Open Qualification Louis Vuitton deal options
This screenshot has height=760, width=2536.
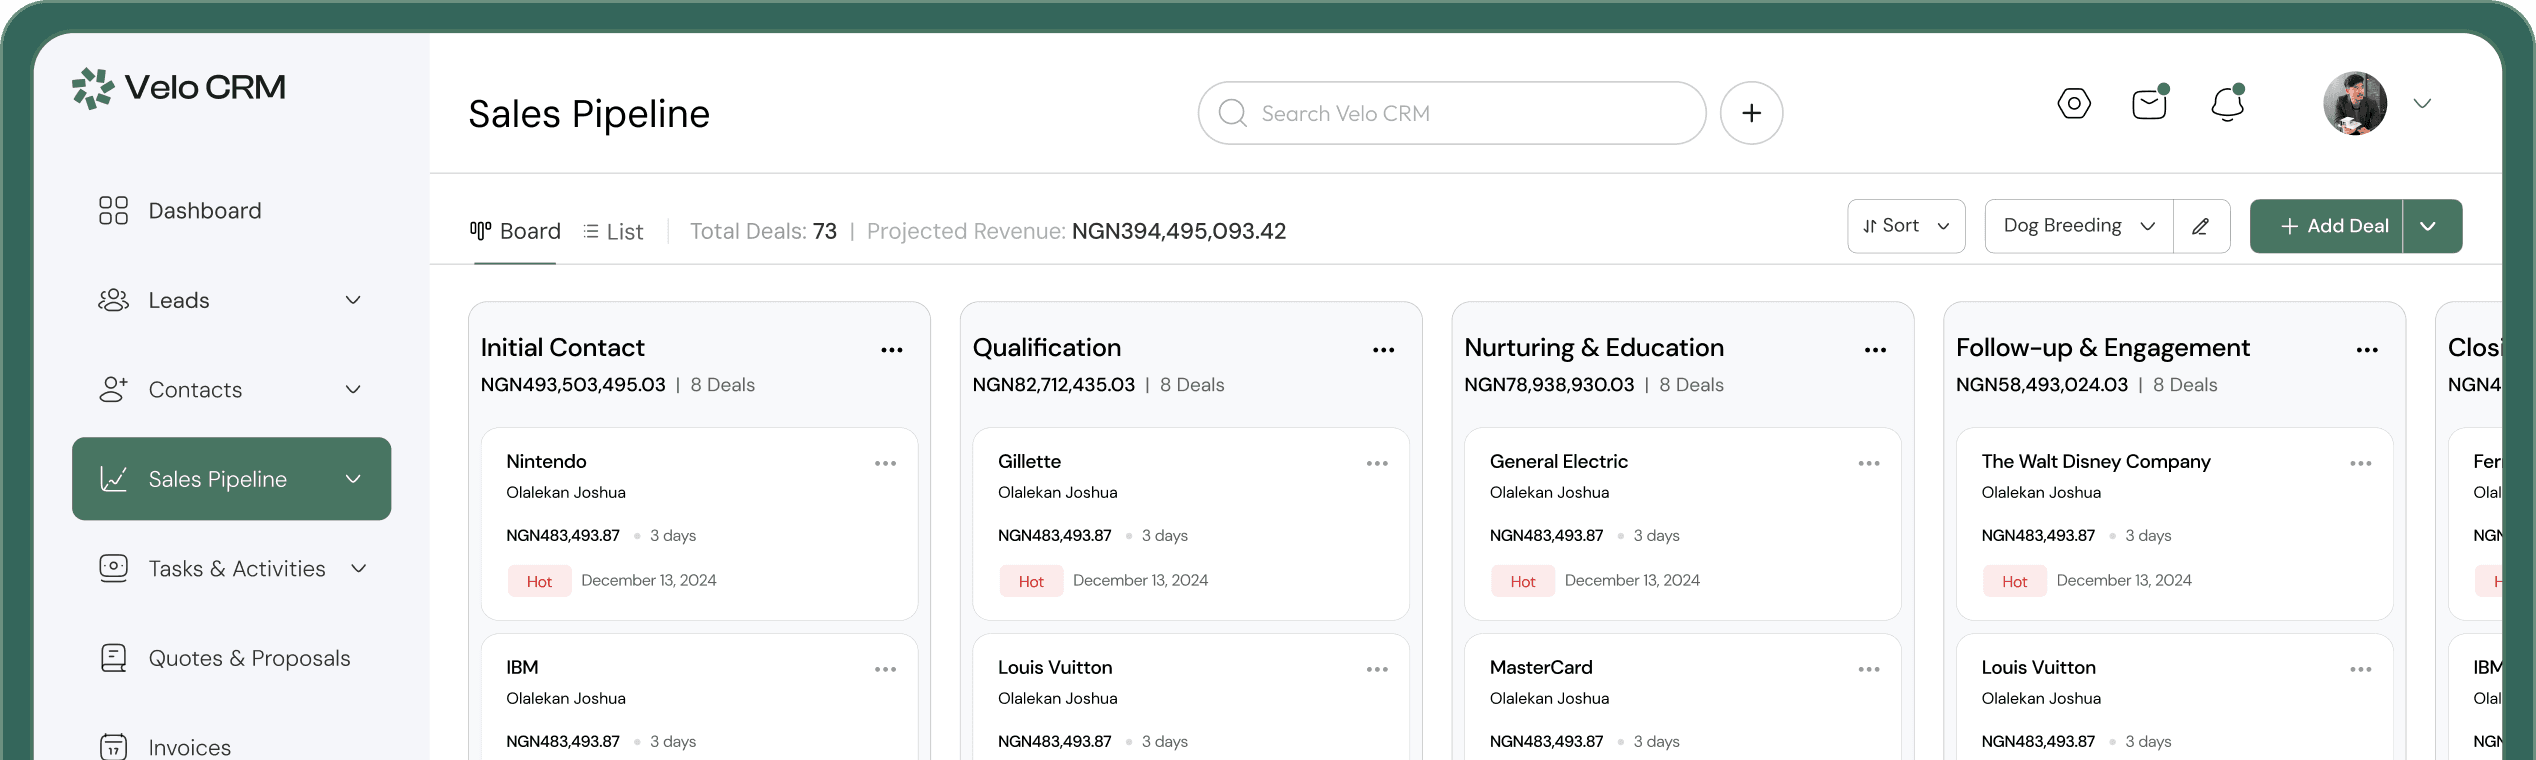(x=1377, y=669)
